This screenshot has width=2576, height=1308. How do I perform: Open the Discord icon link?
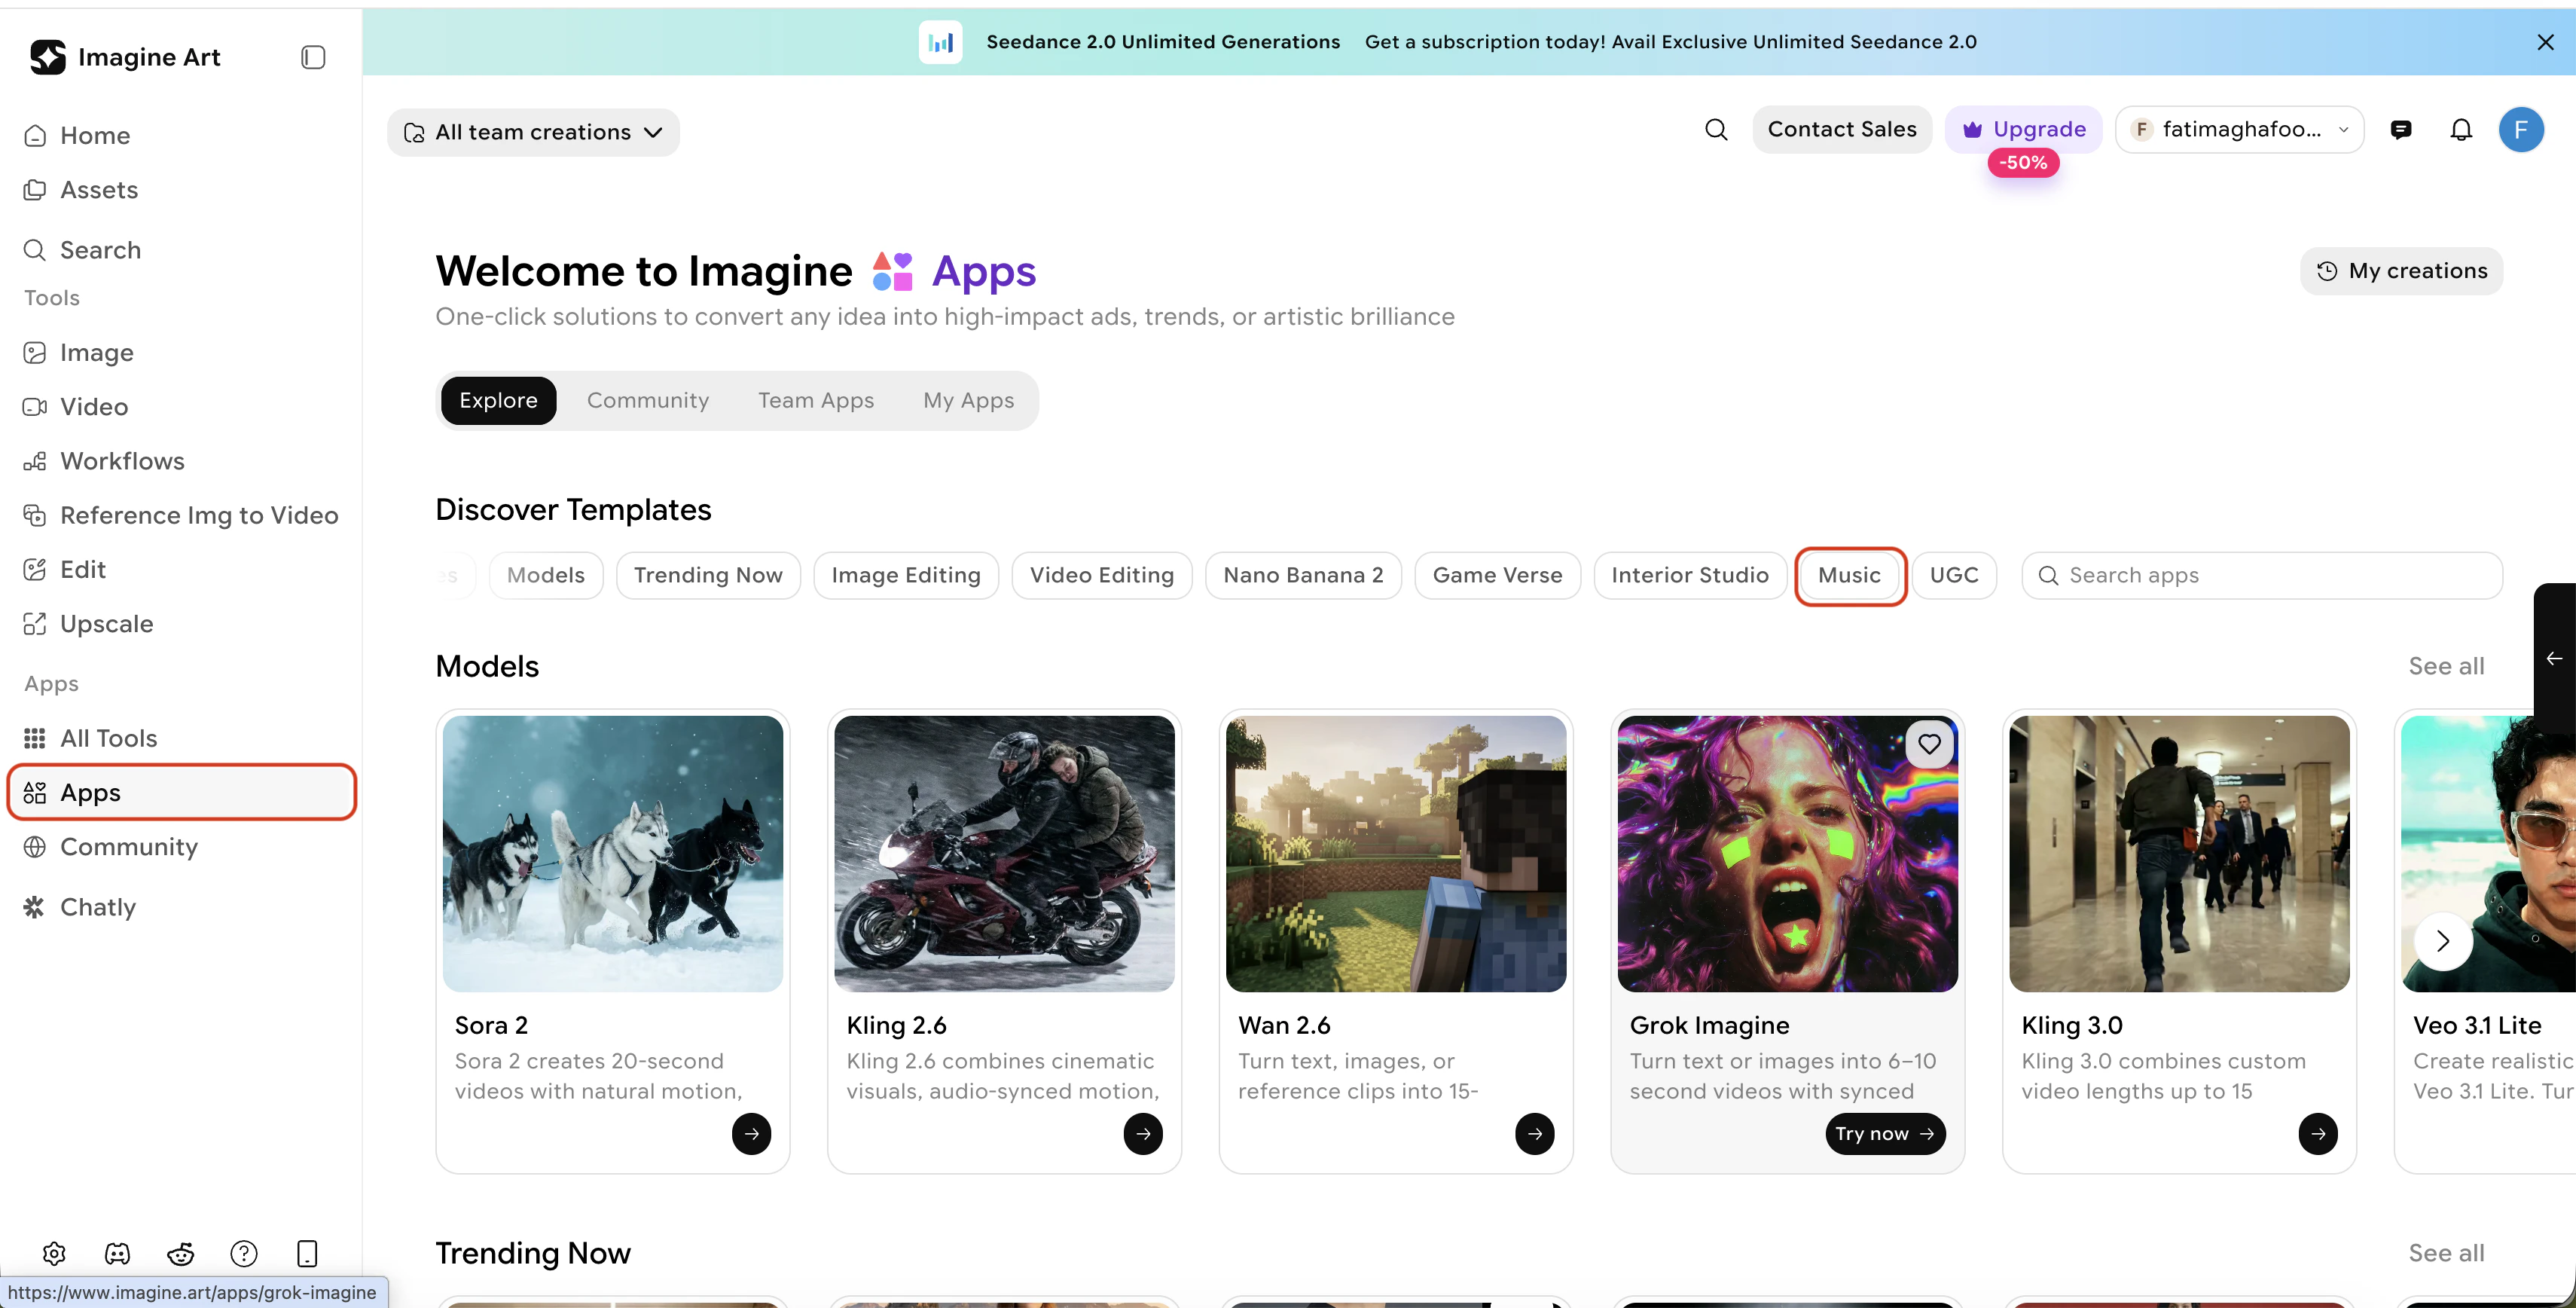point(117,1253)
